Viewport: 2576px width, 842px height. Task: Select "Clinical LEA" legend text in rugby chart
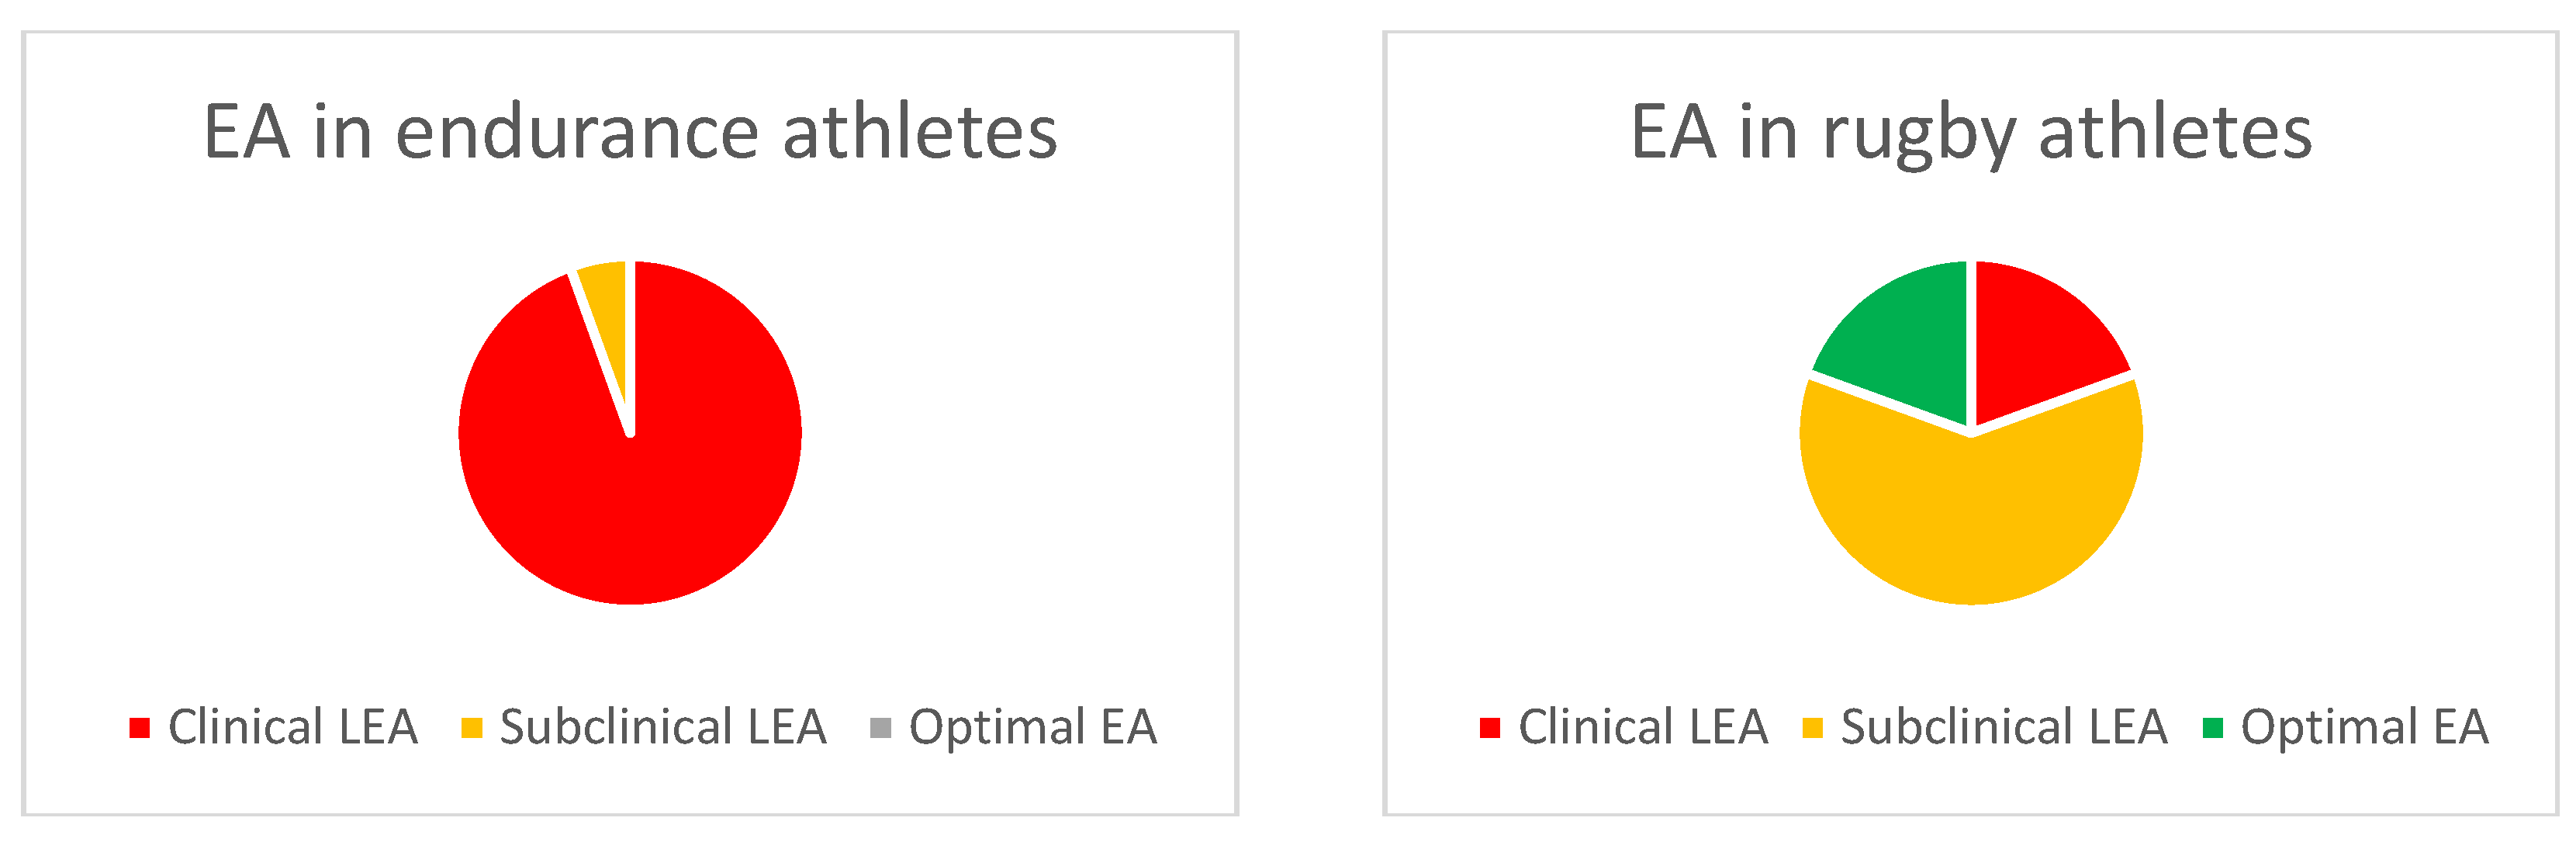1643,727
